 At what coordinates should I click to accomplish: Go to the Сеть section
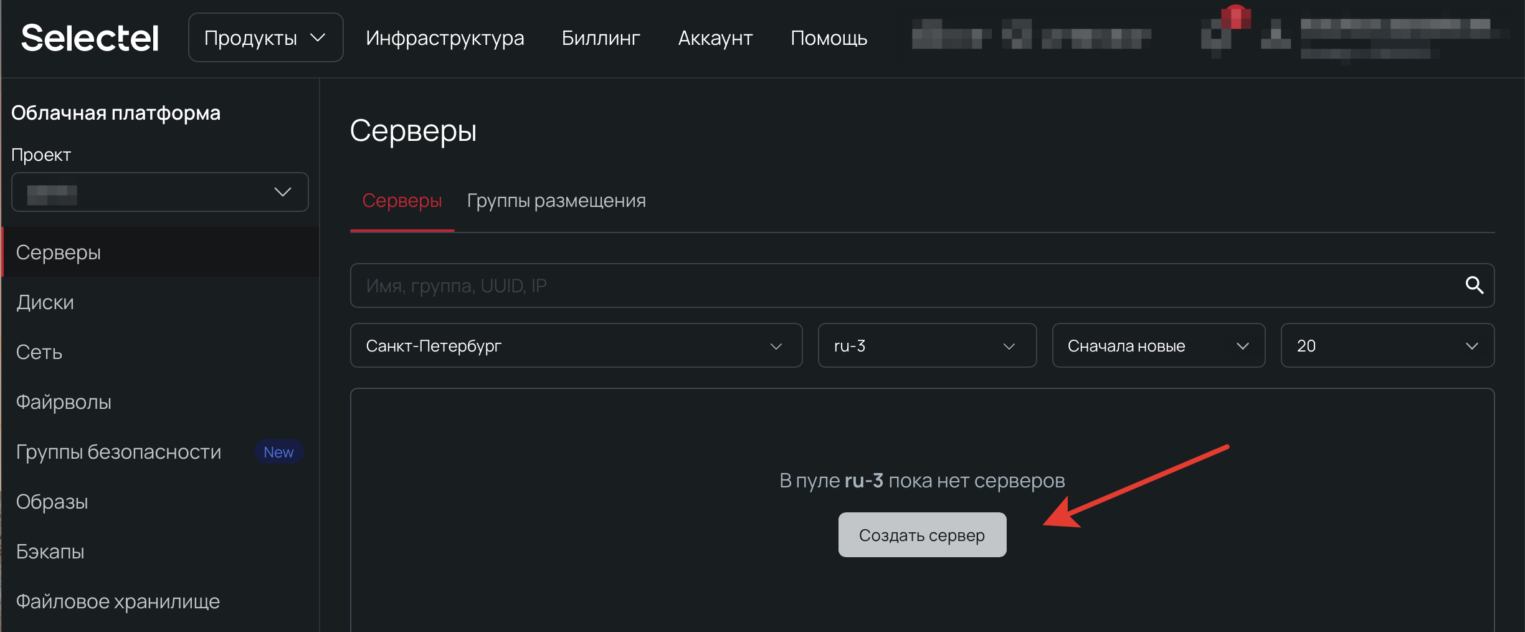click(x=38, y=352)
